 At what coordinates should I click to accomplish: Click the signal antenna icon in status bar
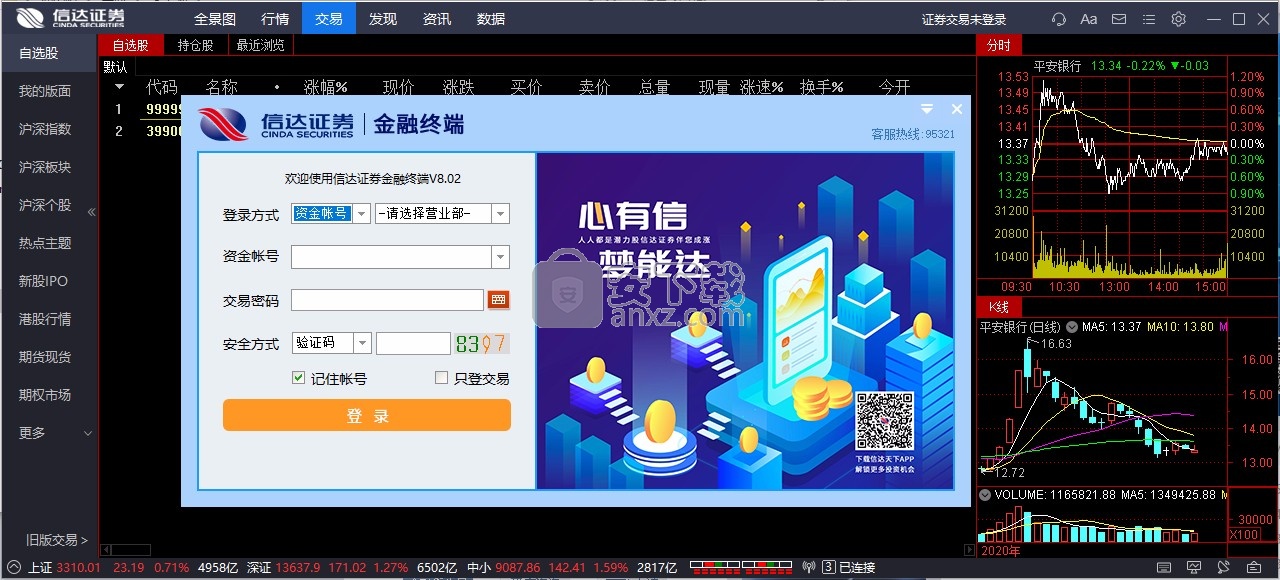809,568
